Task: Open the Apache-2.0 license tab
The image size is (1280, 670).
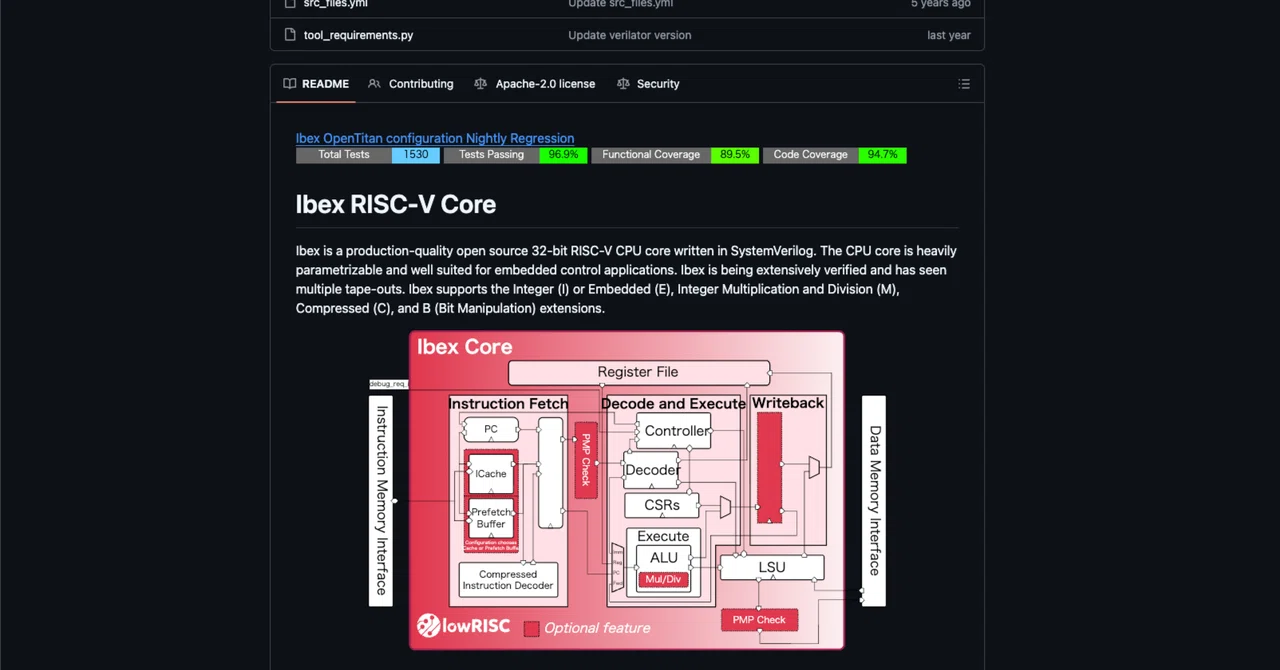Action: tap(534, 84)
